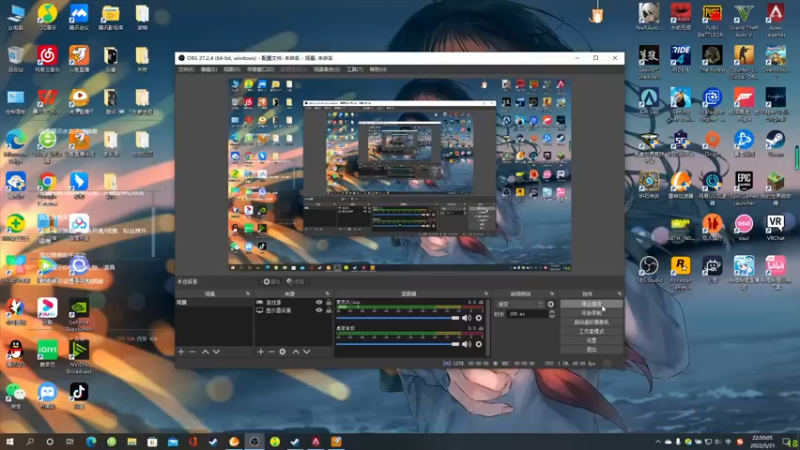Pop out the Controls dock via header icon
This screenshot has width=800, height=450.
tap(619, 294)
